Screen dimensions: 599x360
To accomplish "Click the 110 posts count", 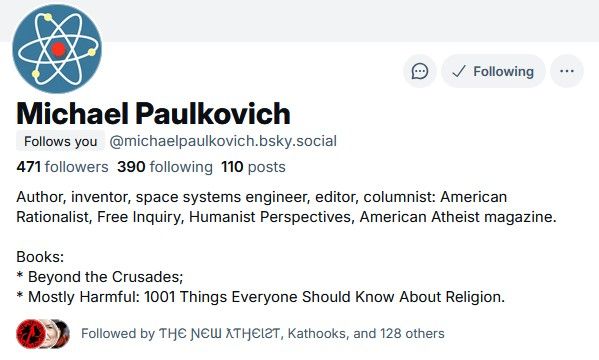I will [x=253, y=167].
